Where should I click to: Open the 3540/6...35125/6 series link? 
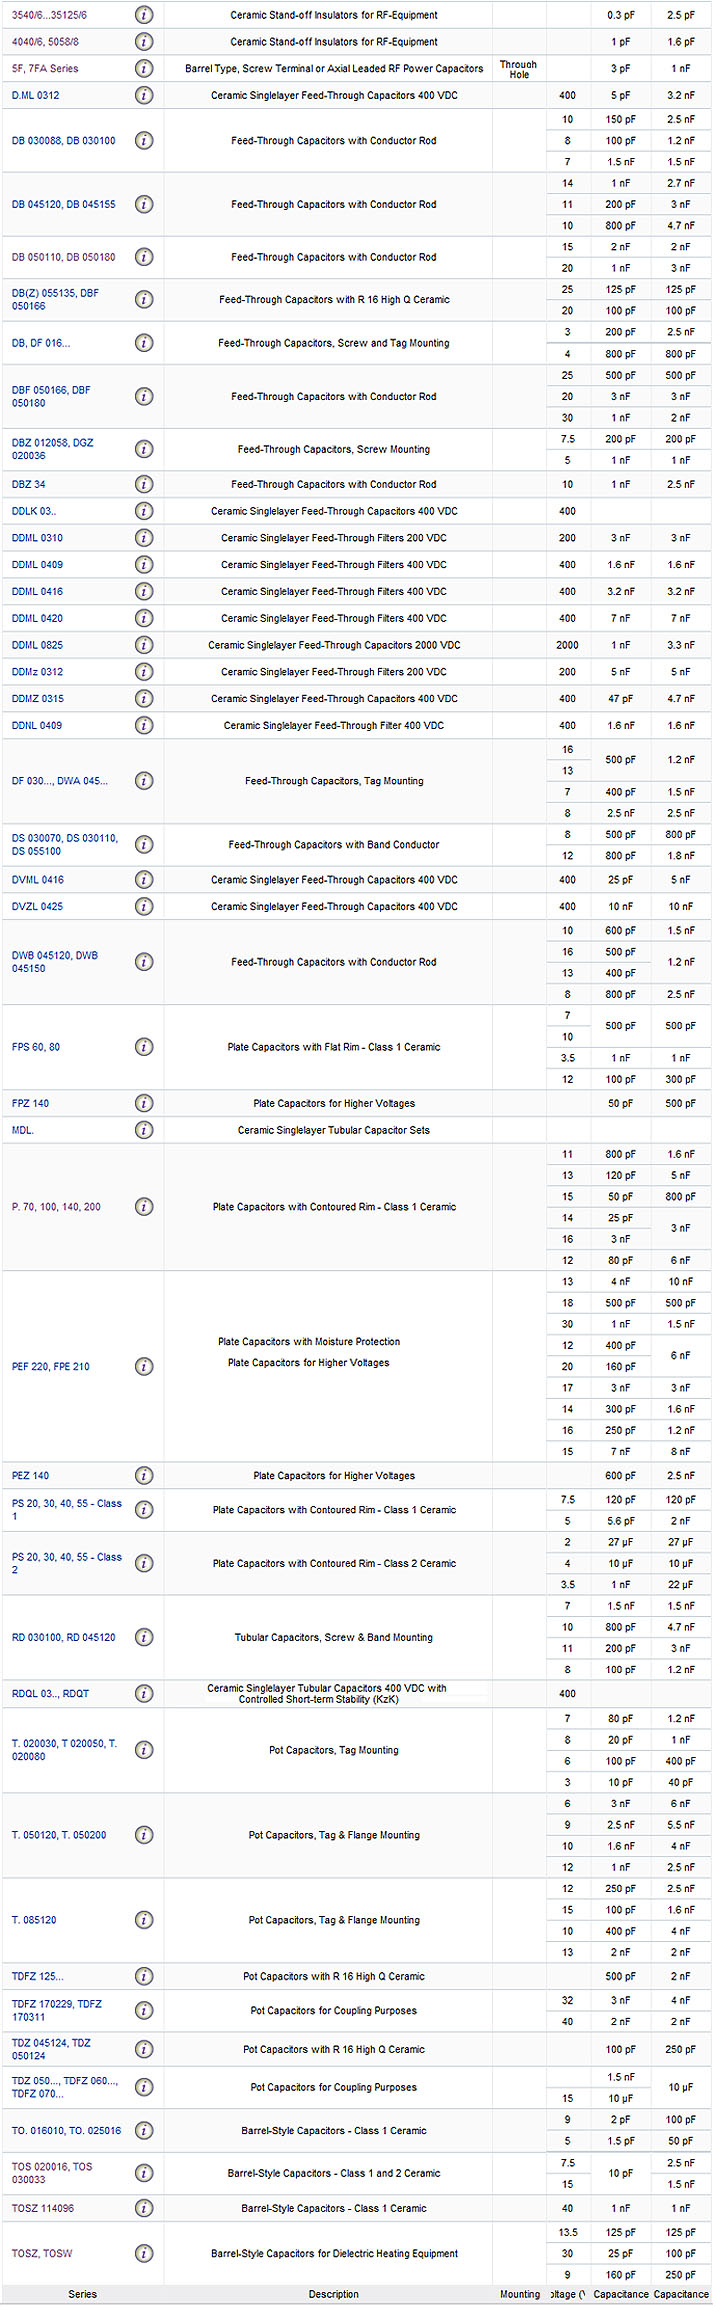(49, 15)
